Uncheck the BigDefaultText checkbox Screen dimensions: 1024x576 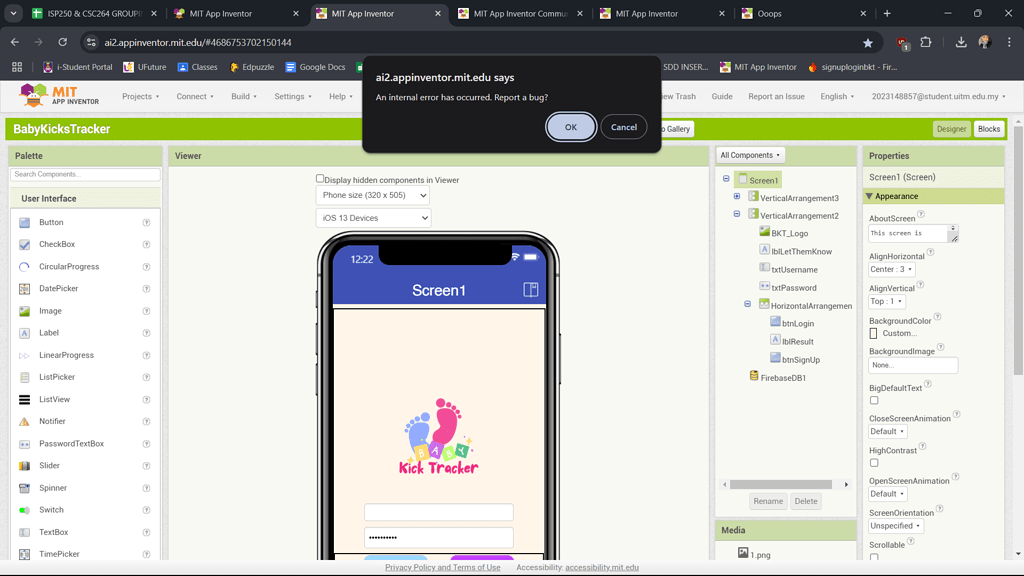874,399
